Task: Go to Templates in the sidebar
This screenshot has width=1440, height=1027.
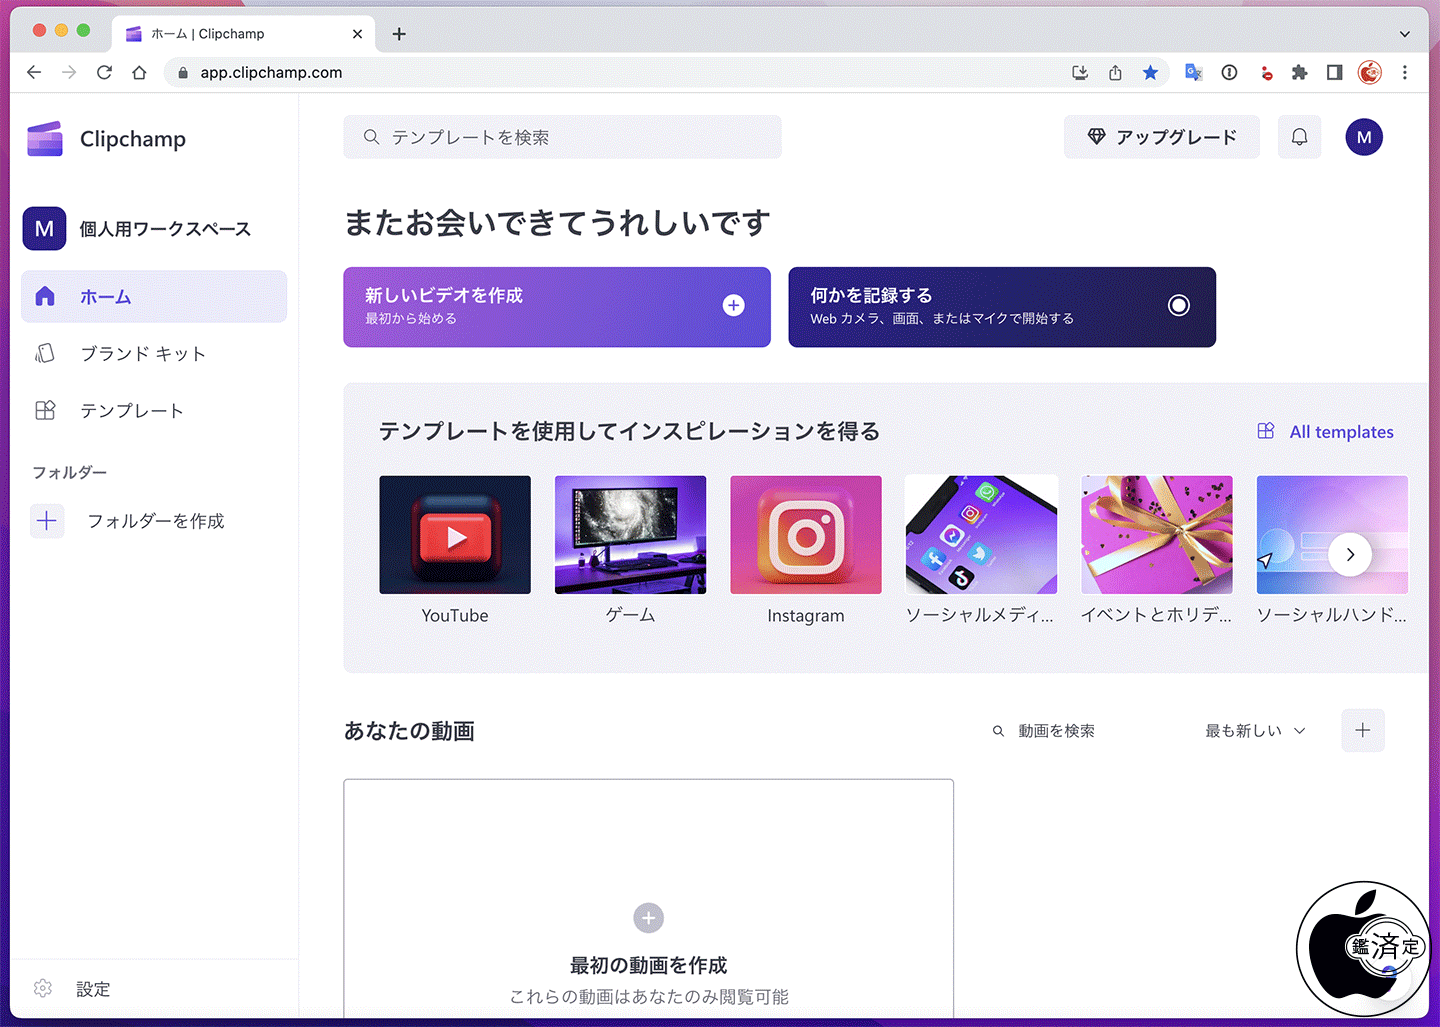Action: (132, 411)
